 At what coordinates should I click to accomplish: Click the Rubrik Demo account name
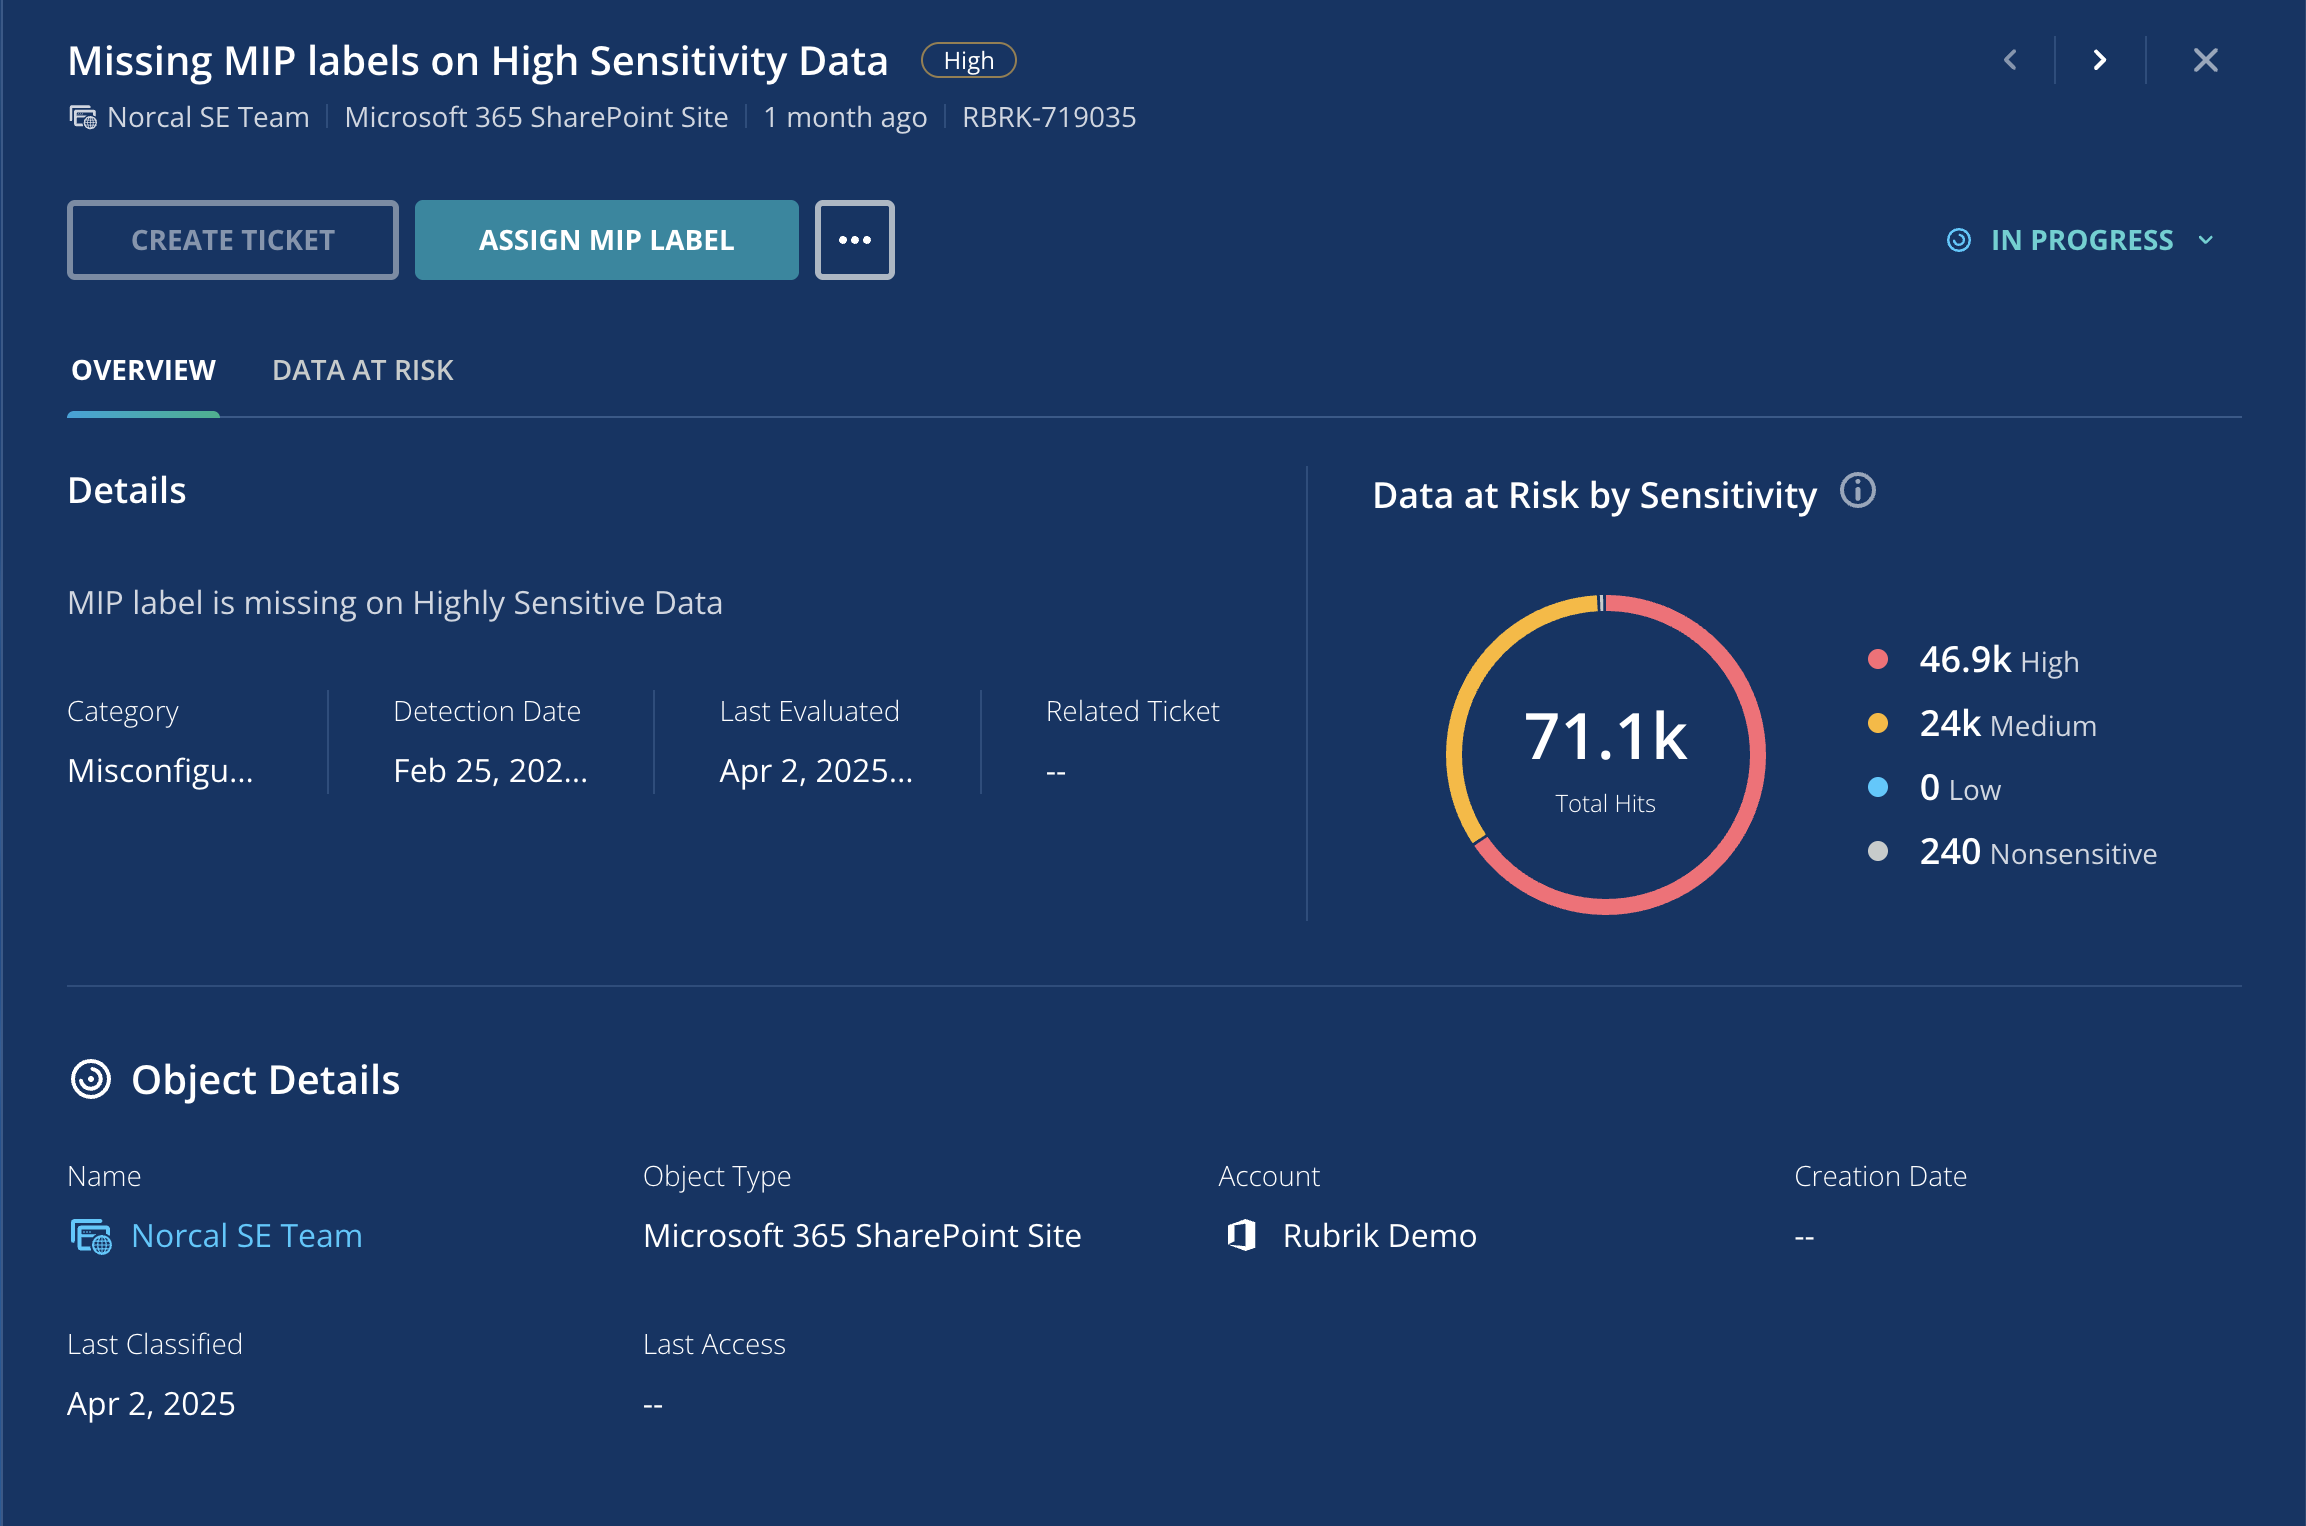click(x=1379, y=1236)
